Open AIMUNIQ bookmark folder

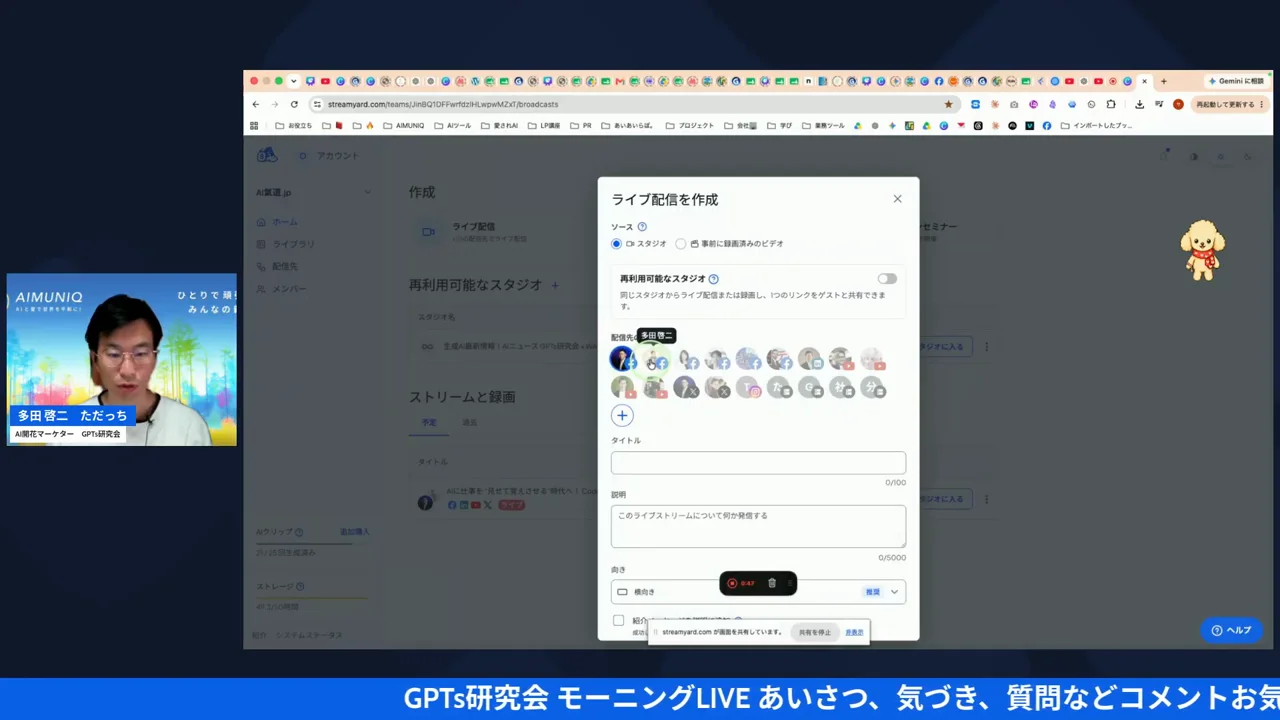[x=404, y=126]
